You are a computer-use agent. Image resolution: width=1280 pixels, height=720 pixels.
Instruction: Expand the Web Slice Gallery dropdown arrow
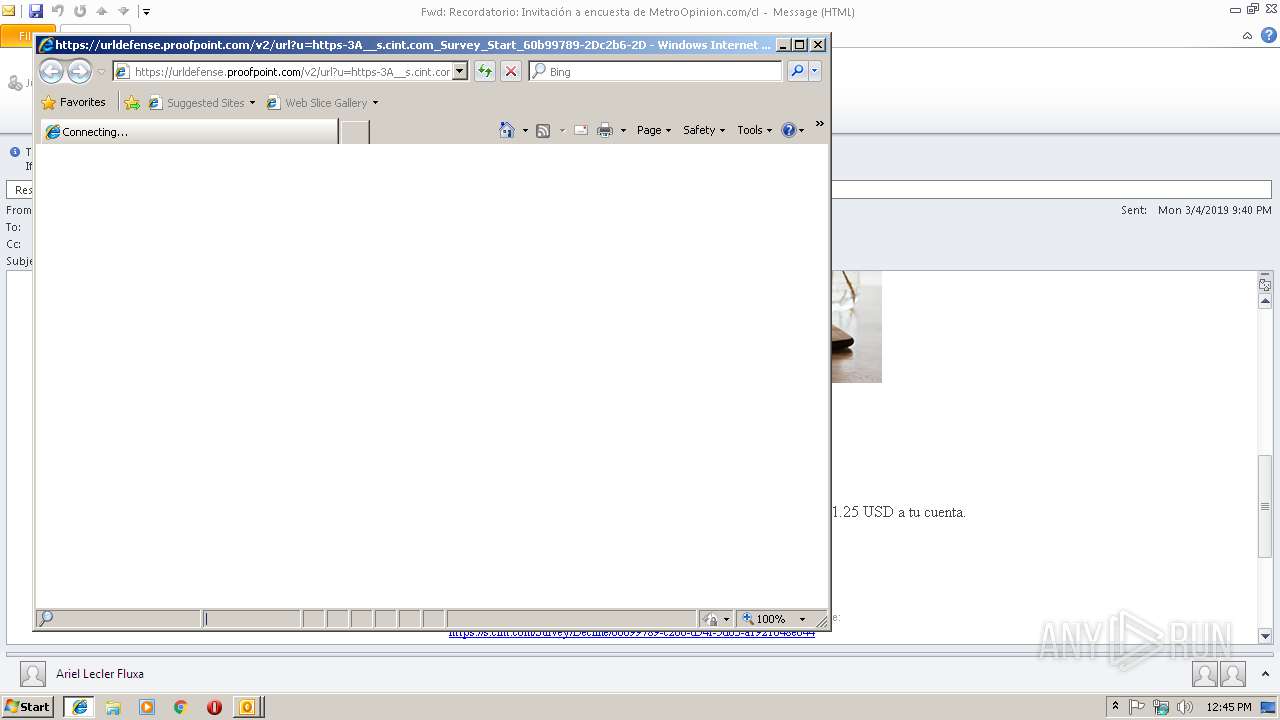[x=375, y=103]
